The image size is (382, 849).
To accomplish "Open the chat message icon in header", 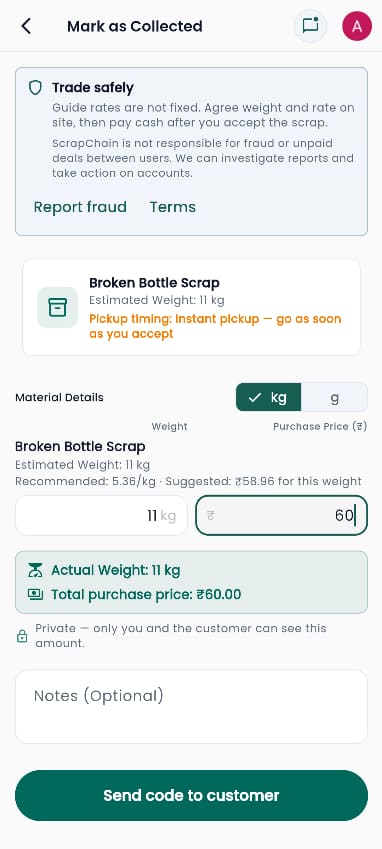I will (310, 26).
